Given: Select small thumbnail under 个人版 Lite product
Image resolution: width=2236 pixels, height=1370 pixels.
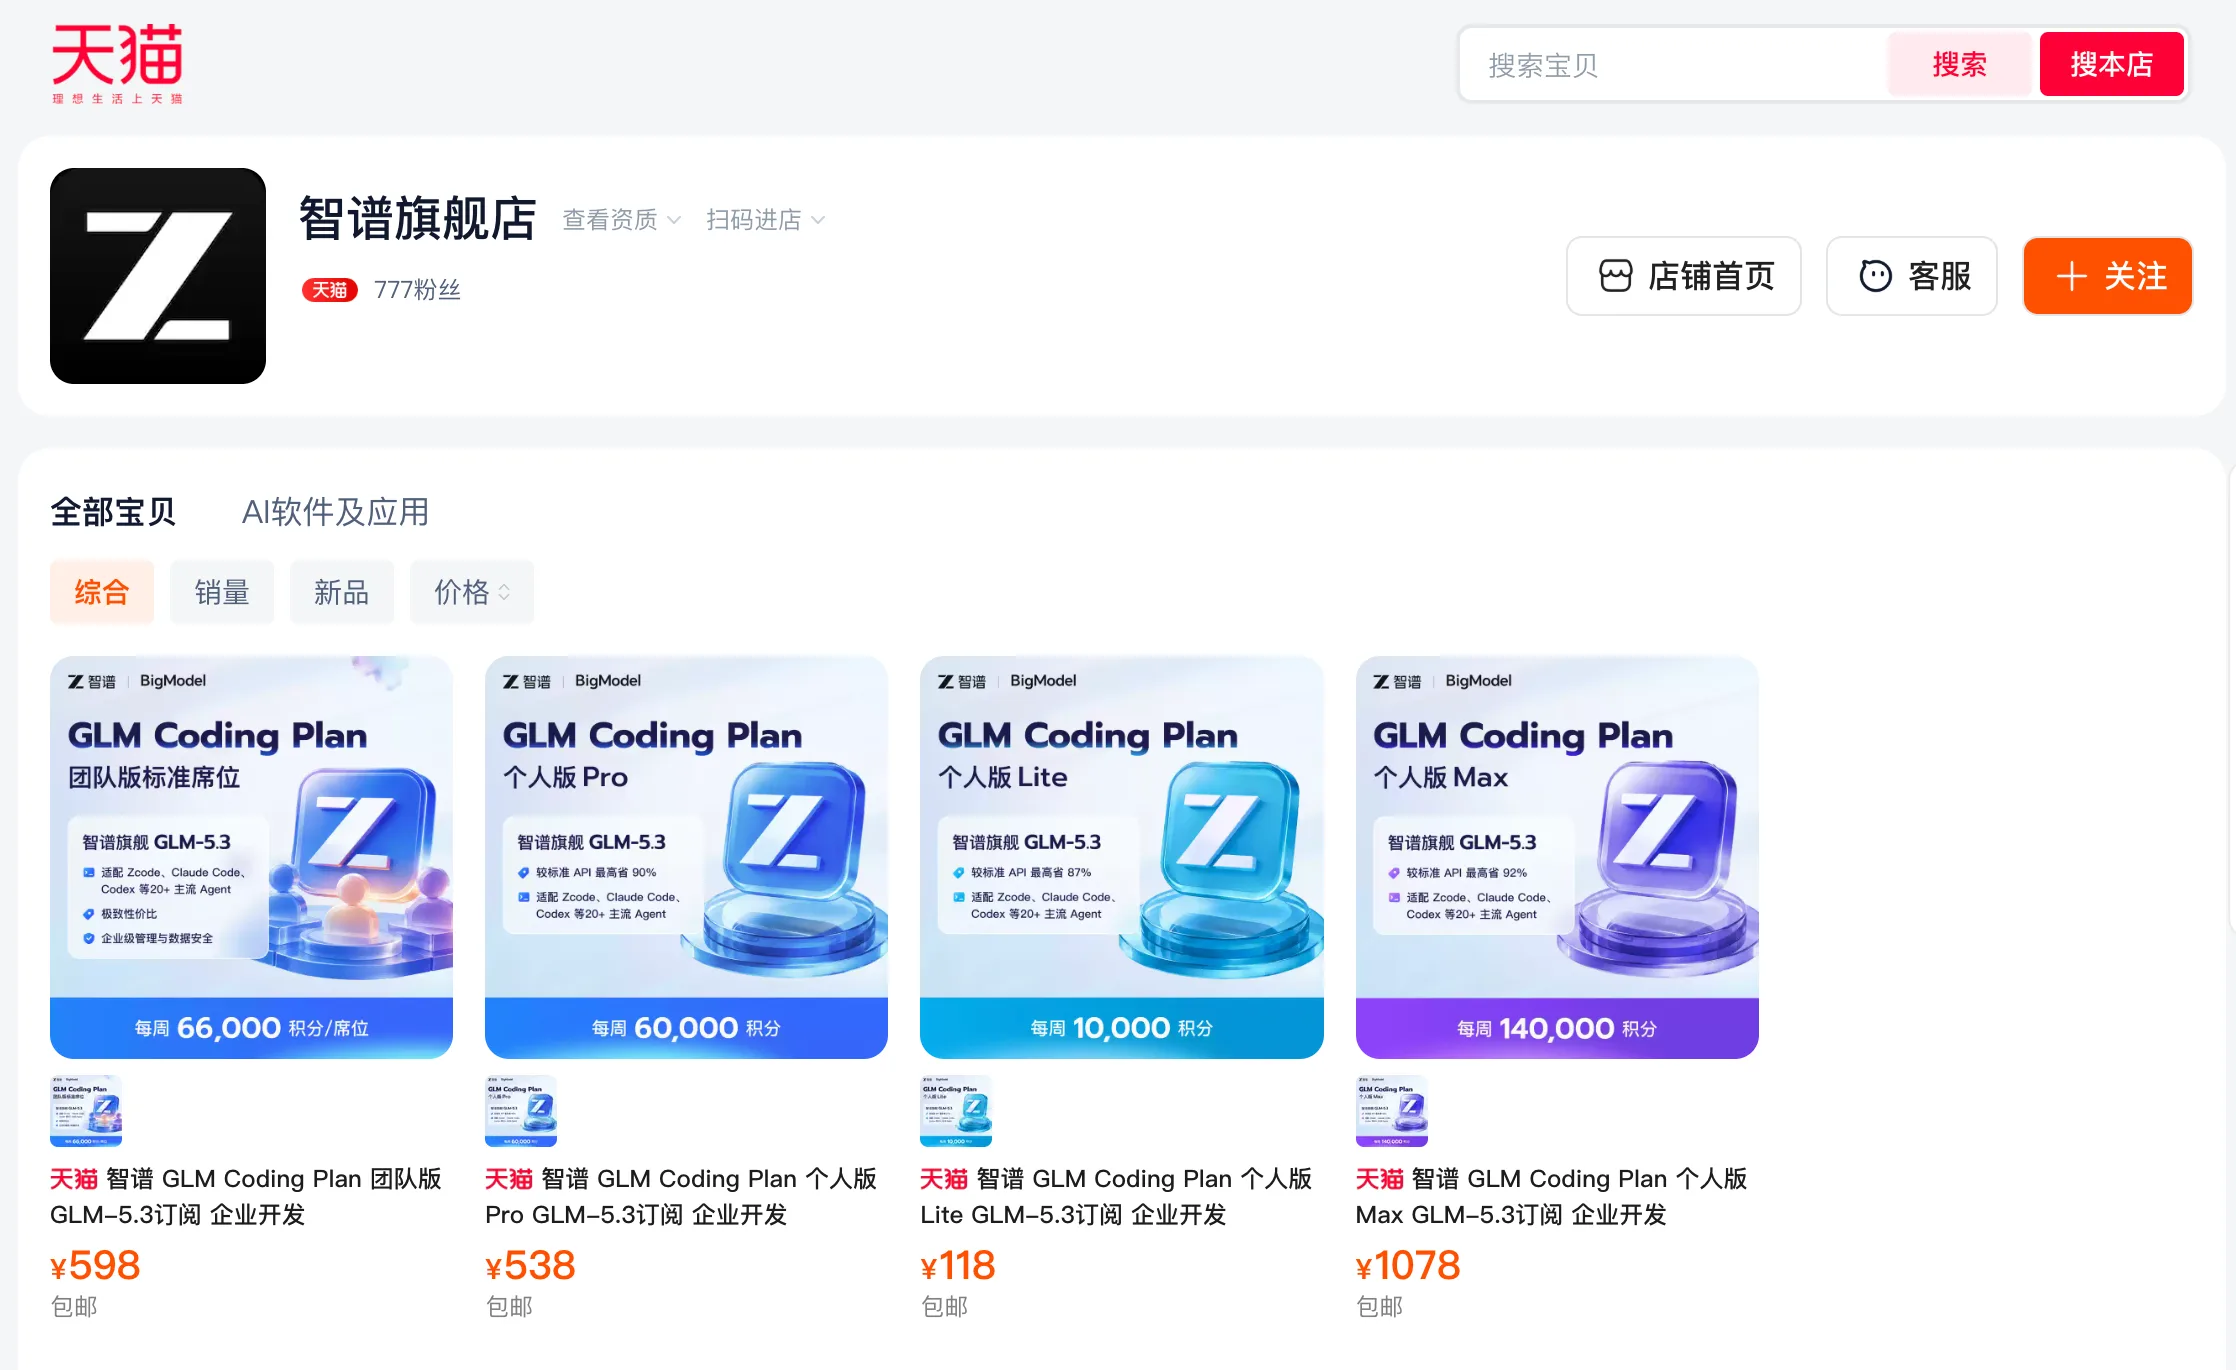Looking at the screenshot, I should click(956, 1111).
